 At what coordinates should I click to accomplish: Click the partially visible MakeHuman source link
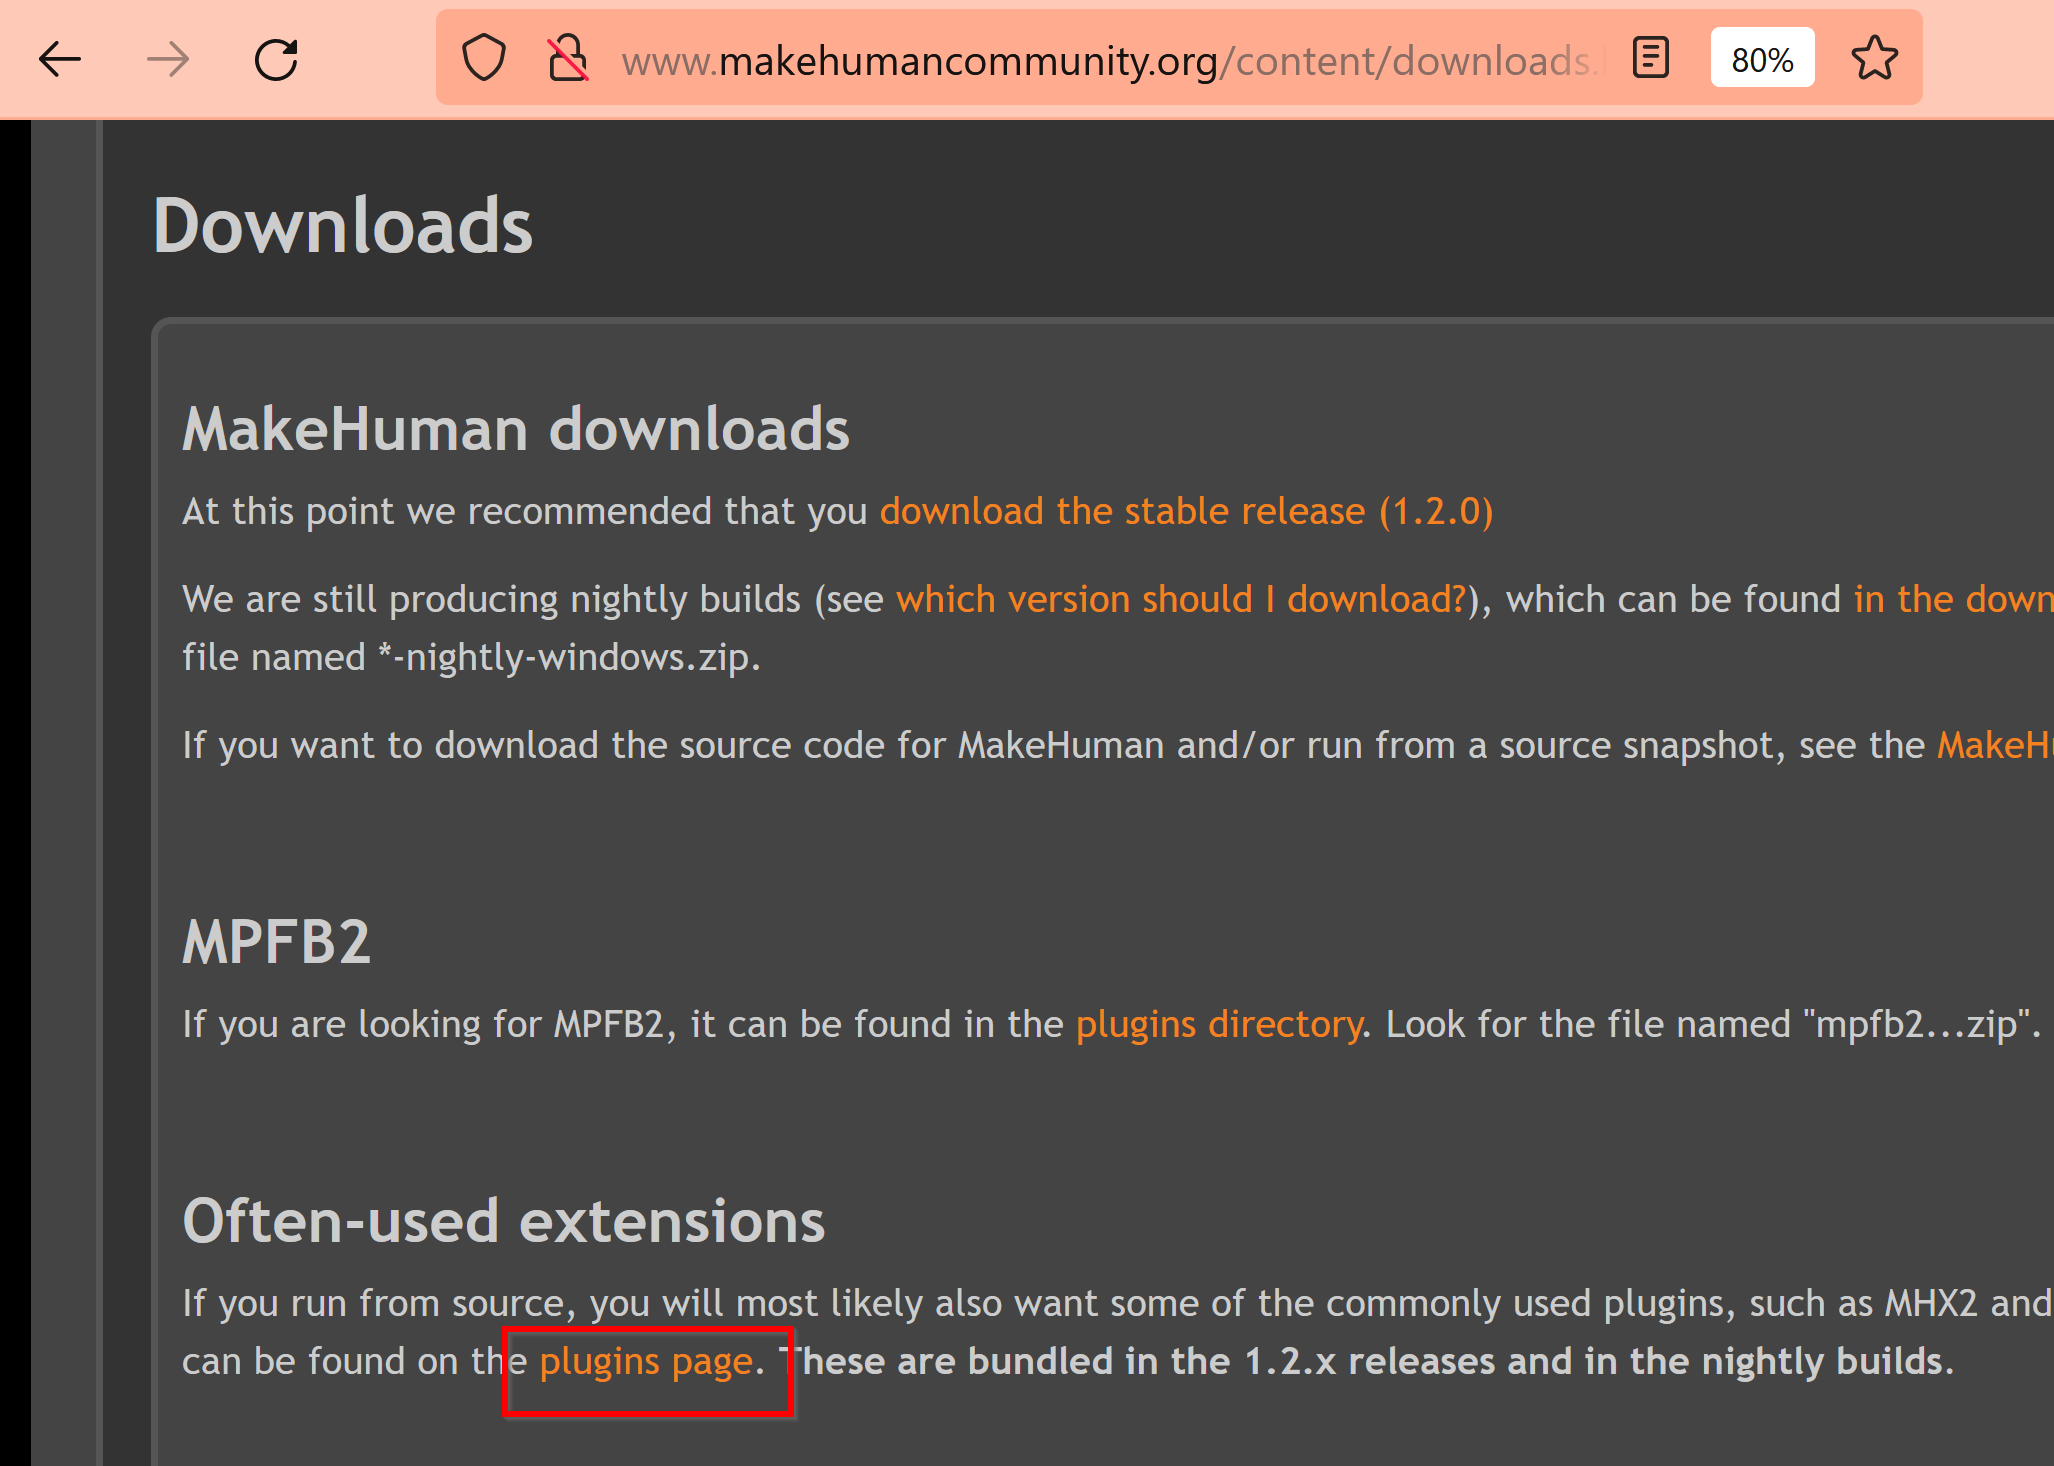[x=1994, y=745]
